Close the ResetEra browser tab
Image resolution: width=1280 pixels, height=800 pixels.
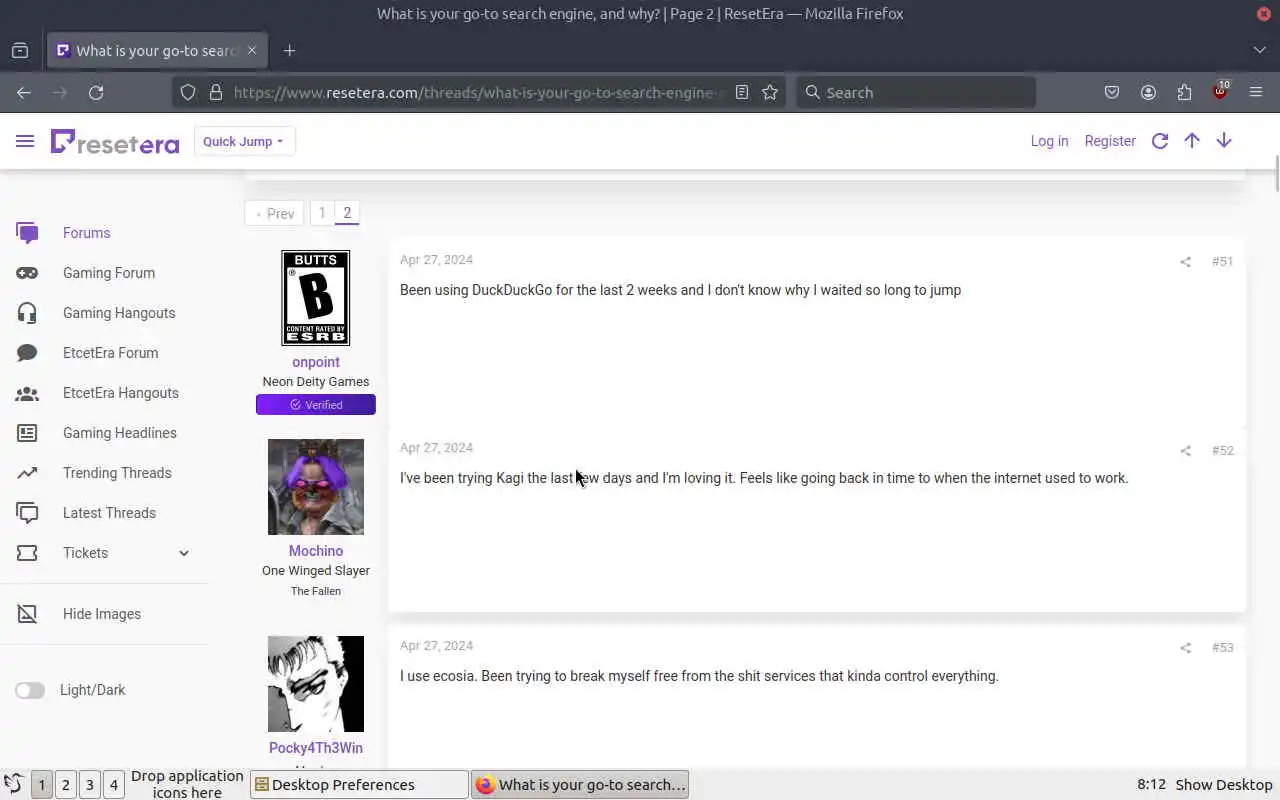252,50
